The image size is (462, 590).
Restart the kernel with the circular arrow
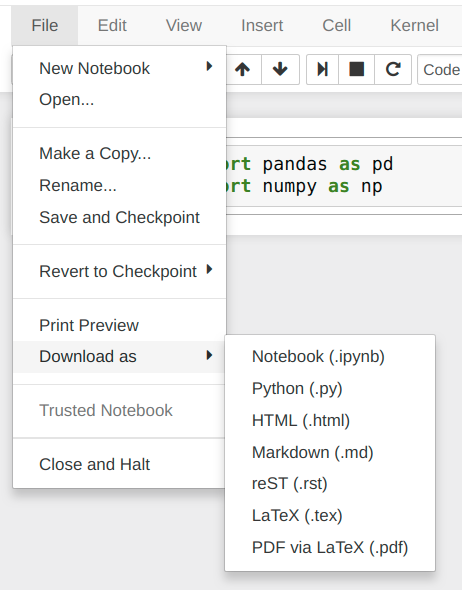(393, 70)
